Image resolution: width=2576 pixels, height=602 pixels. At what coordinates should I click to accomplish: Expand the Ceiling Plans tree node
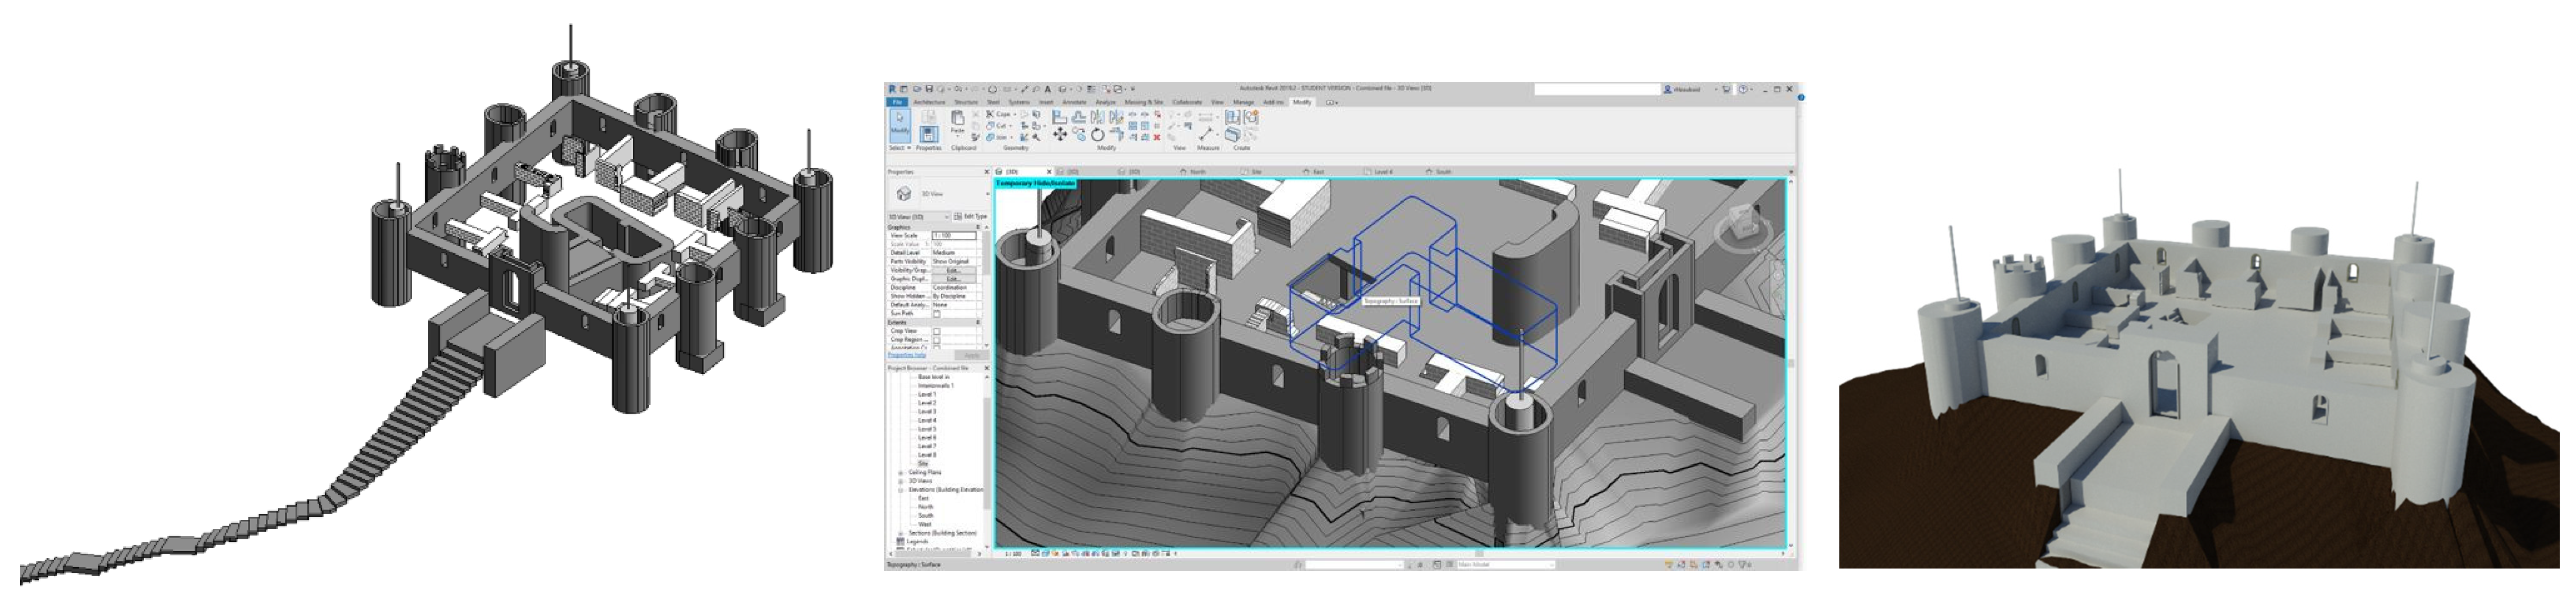(x=901, y=473)
